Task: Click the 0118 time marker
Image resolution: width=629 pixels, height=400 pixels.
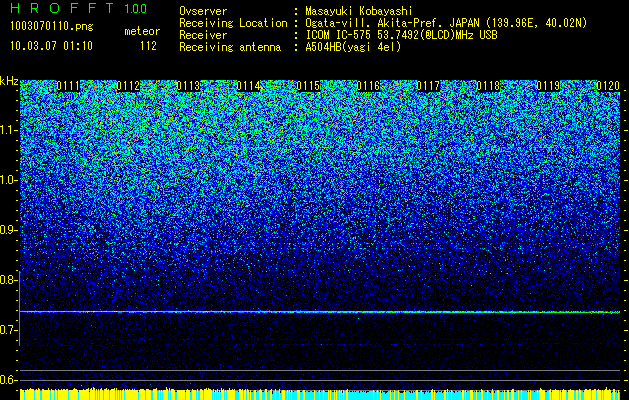Action: [488, 86]
